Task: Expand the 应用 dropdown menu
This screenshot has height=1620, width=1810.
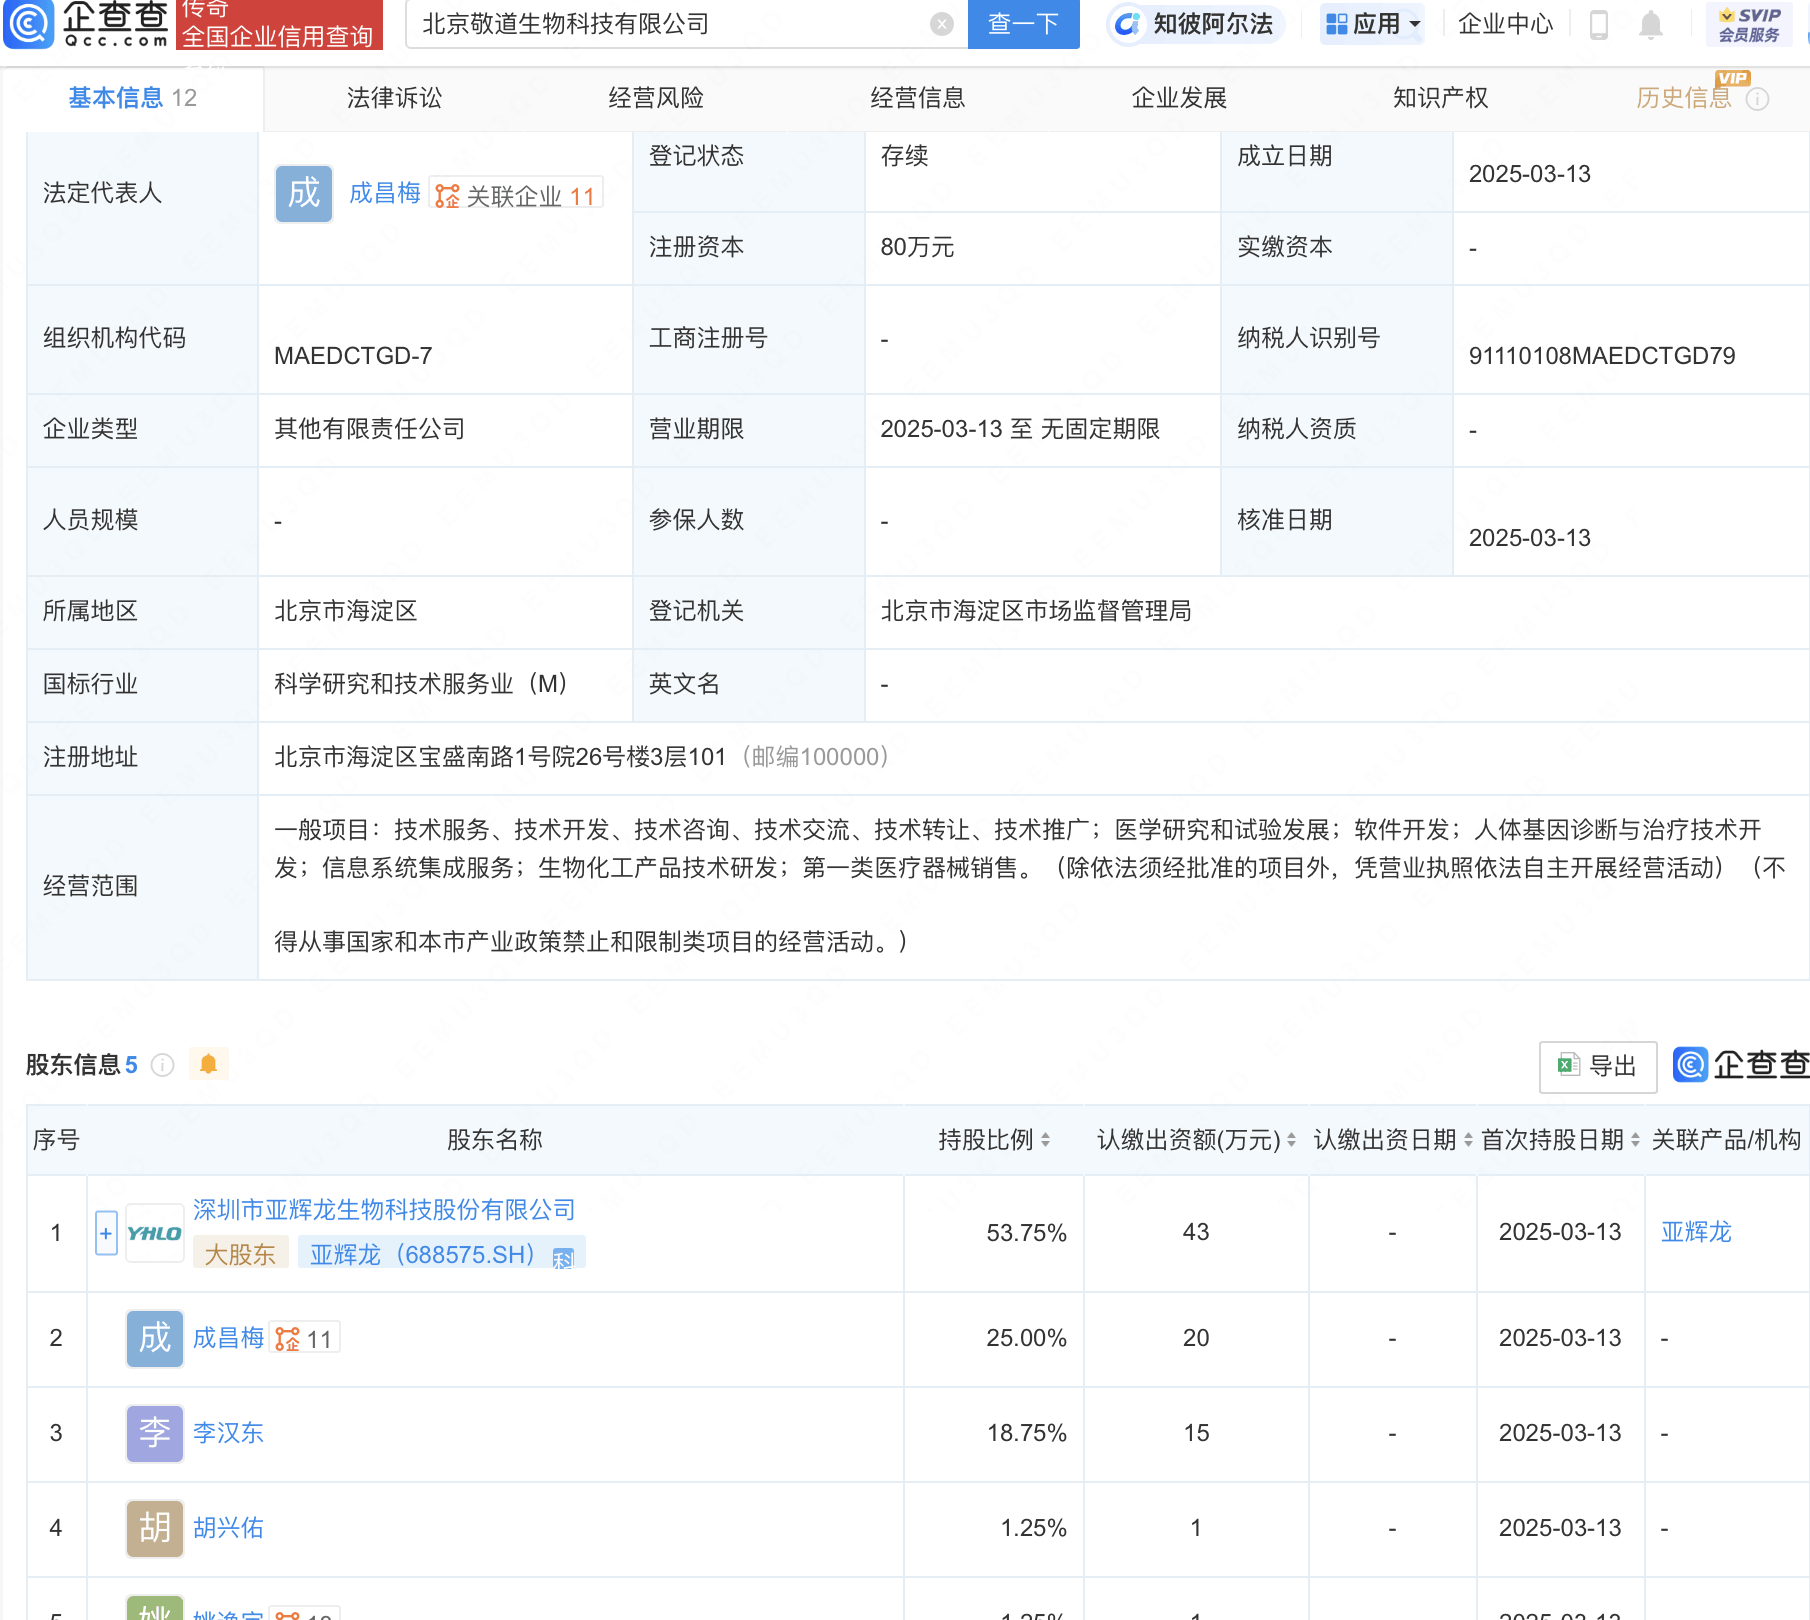Action: pyautogui.click(x=1372, y=24)
